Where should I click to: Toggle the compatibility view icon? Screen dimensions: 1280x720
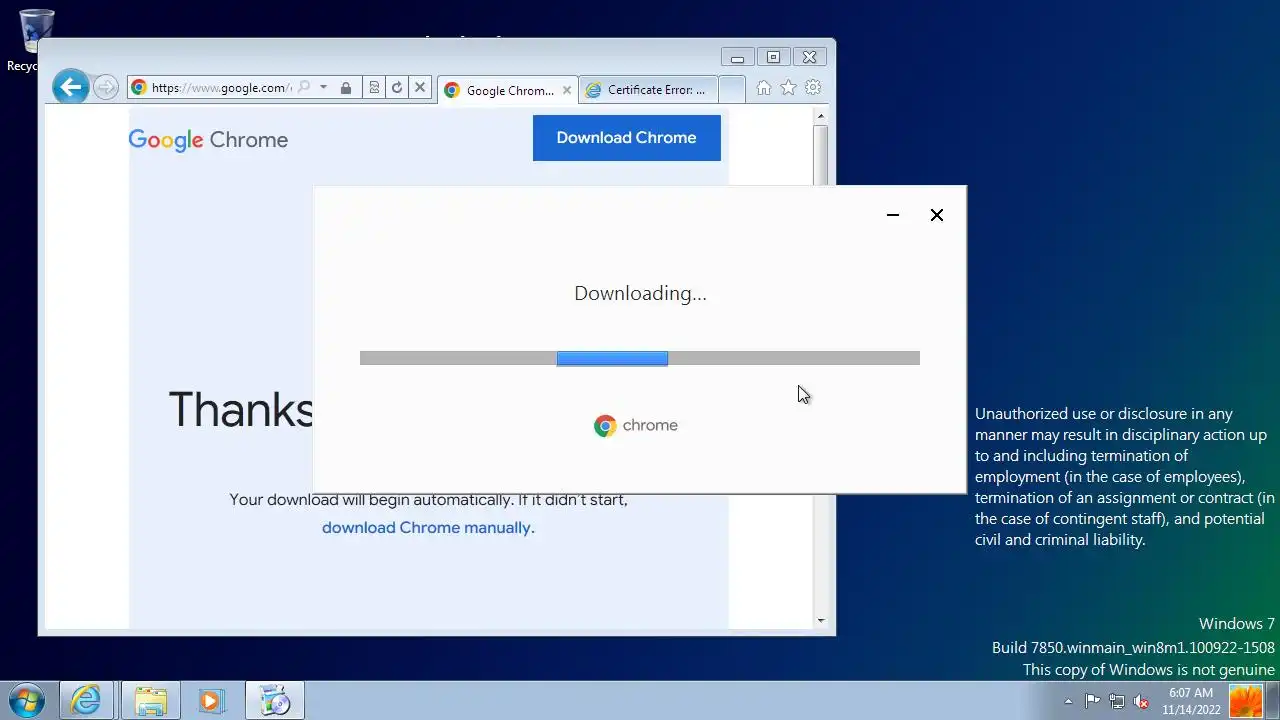(374, 88)
